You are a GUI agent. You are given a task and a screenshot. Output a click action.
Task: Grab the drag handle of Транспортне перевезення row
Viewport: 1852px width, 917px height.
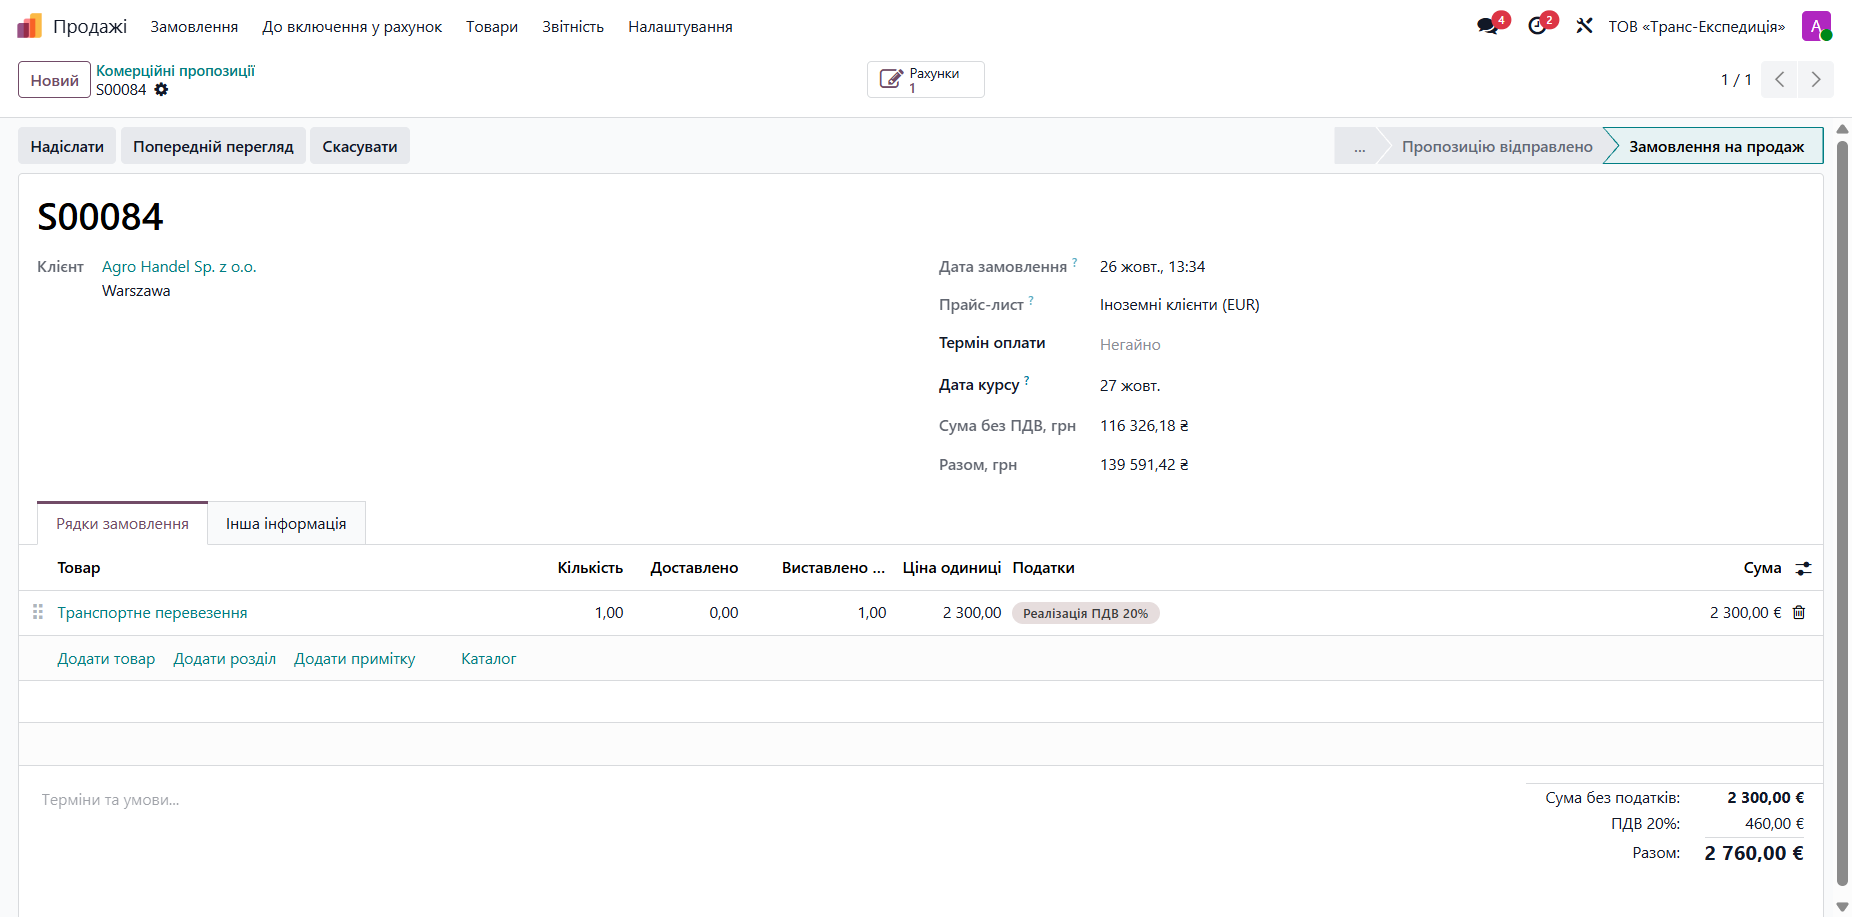(38, 612)
